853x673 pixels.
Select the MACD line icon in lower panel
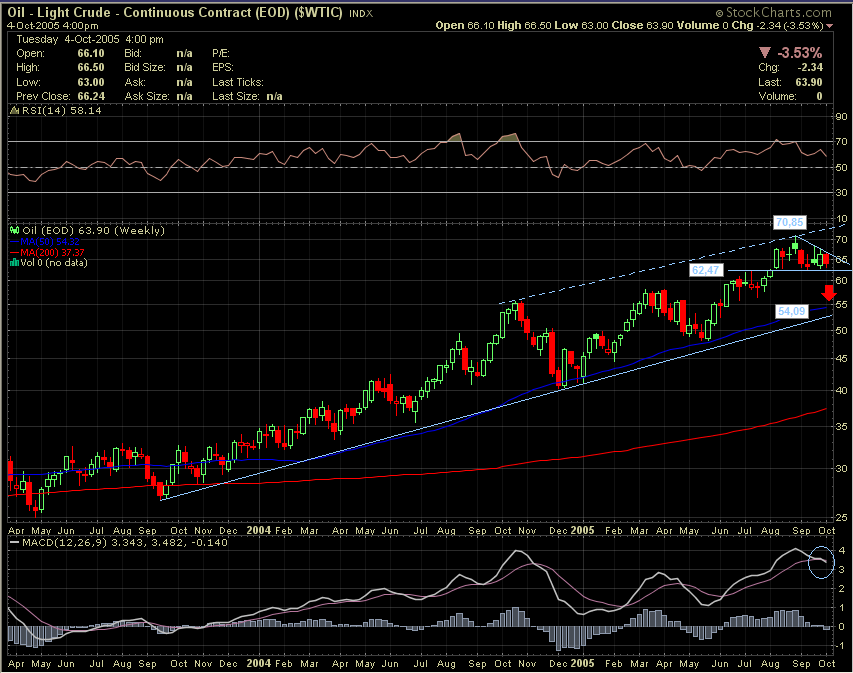(x=13, y=545)
